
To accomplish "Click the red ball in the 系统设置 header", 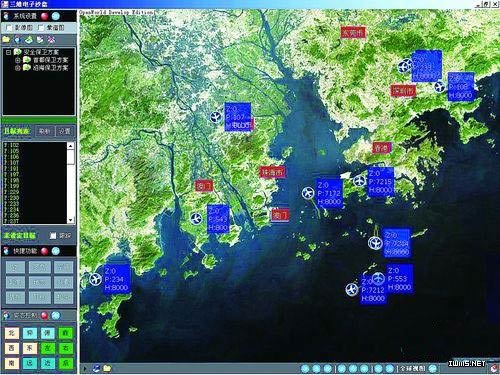I will [x=44, y=16].
